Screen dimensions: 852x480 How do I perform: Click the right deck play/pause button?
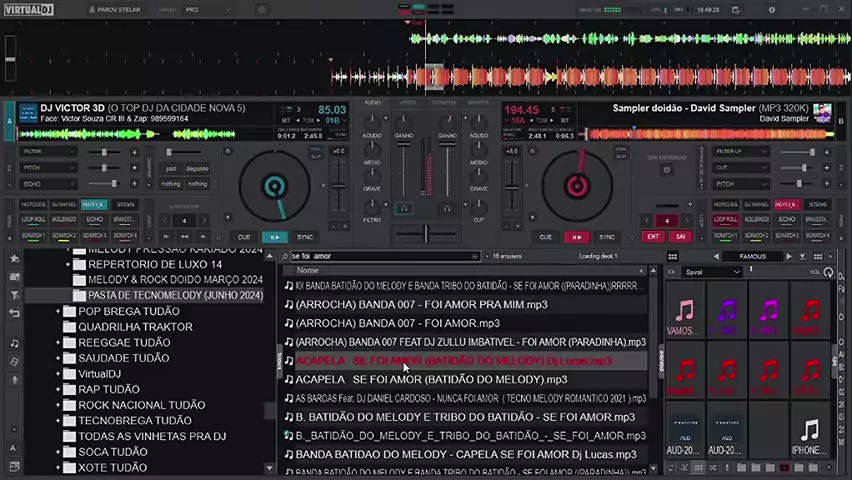point(576,237)
